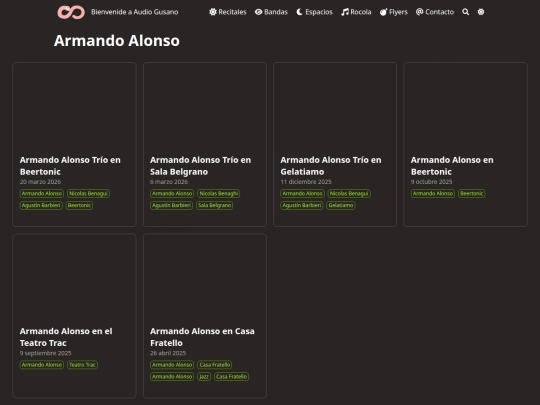The height and width of the screenshot is (405, 540).
Task: Choose Agustin Barbieri tag on Gelatiamo card
Action: [302, 205]
